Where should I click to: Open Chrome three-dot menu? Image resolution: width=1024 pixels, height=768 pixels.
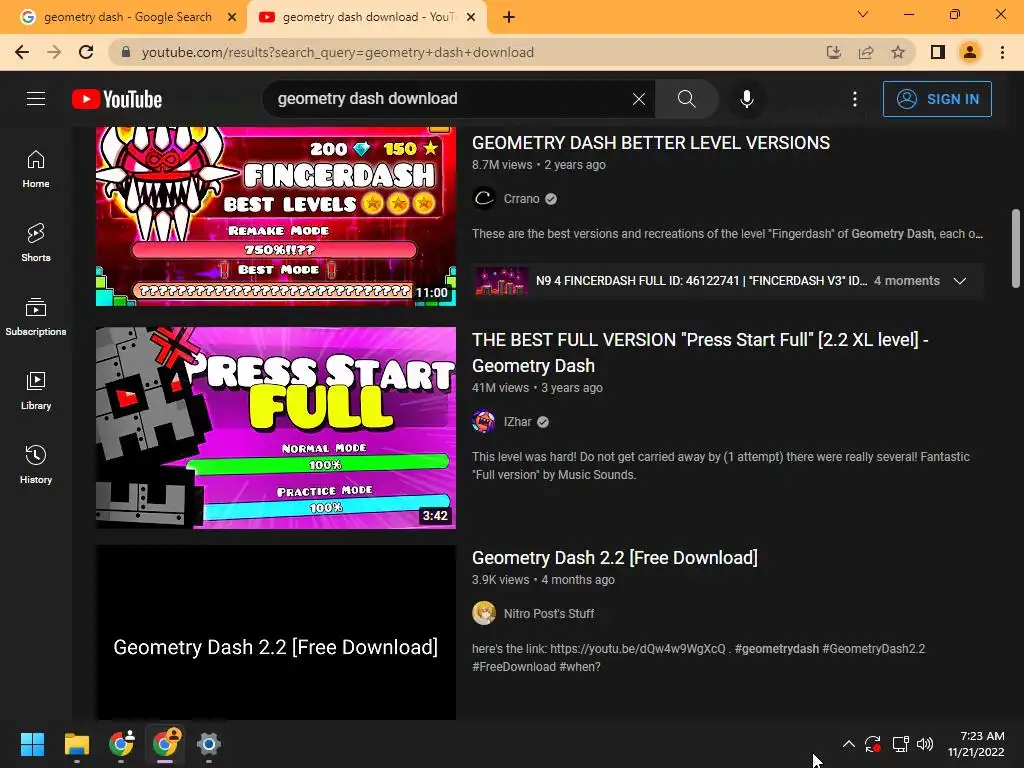(1002, 52)
